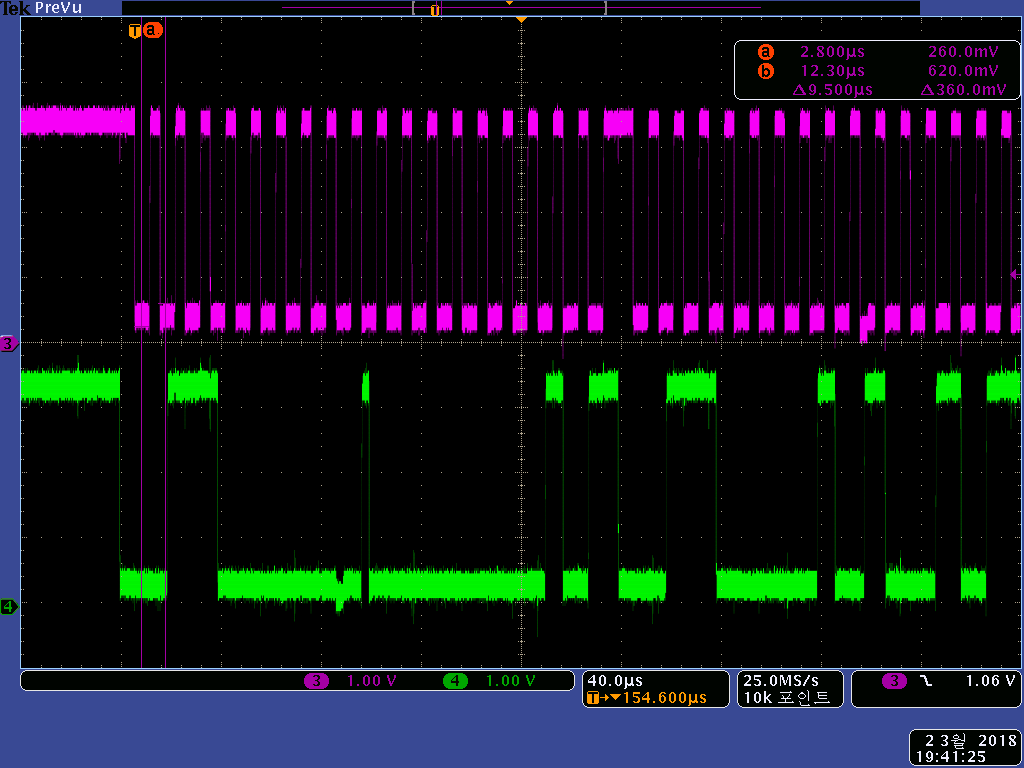
Task: Click the right bracket of record view bar
Action: click(605, 8)
